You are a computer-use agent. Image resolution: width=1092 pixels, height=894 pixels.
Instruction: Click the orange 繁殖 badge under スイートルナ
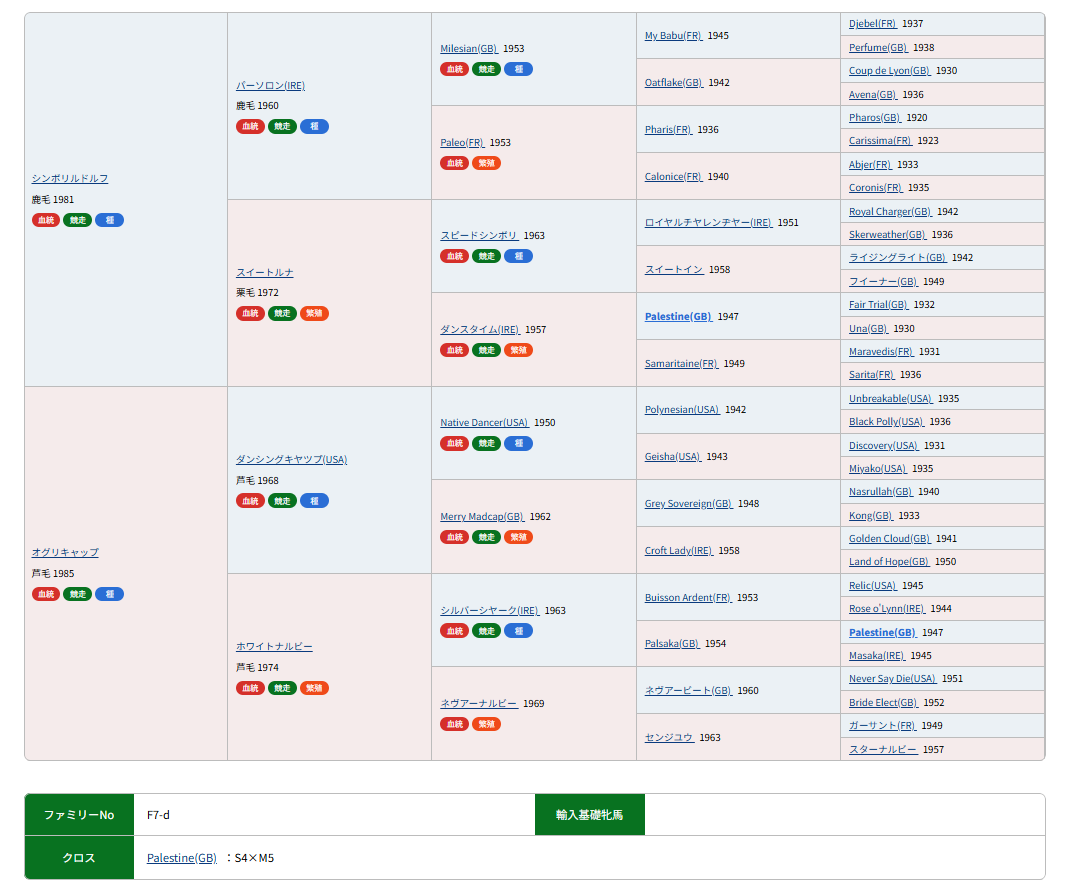[x=314, y=314]
